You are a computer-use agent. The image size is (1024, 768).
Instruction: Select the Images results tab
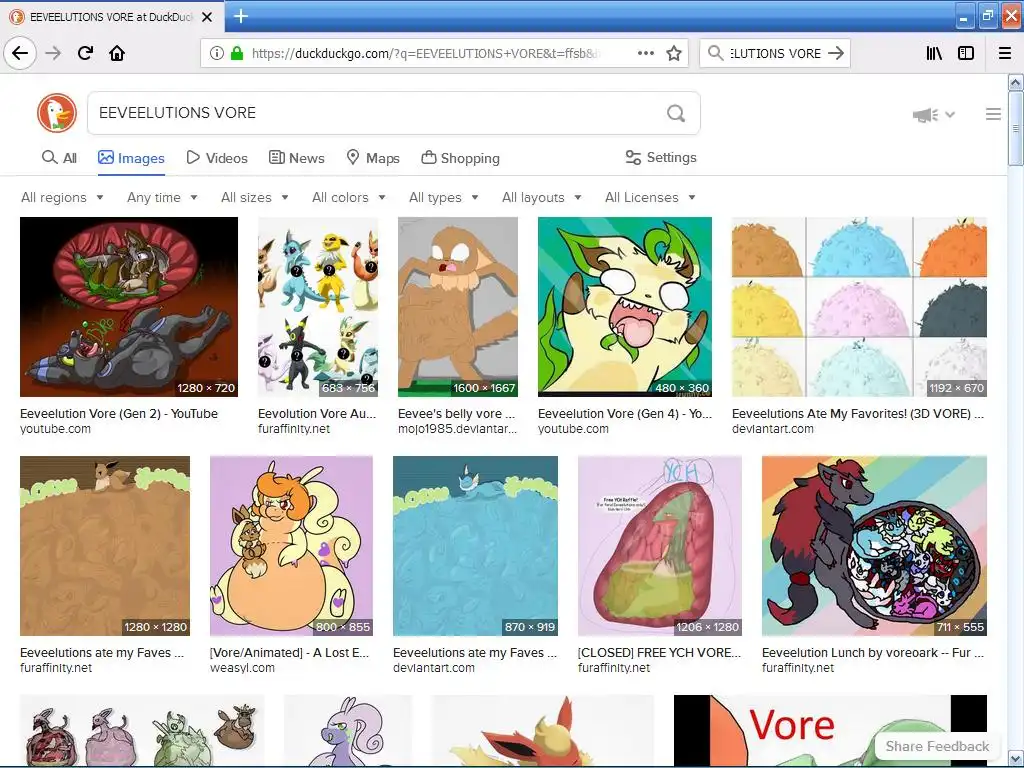click(x=131, y=158)
